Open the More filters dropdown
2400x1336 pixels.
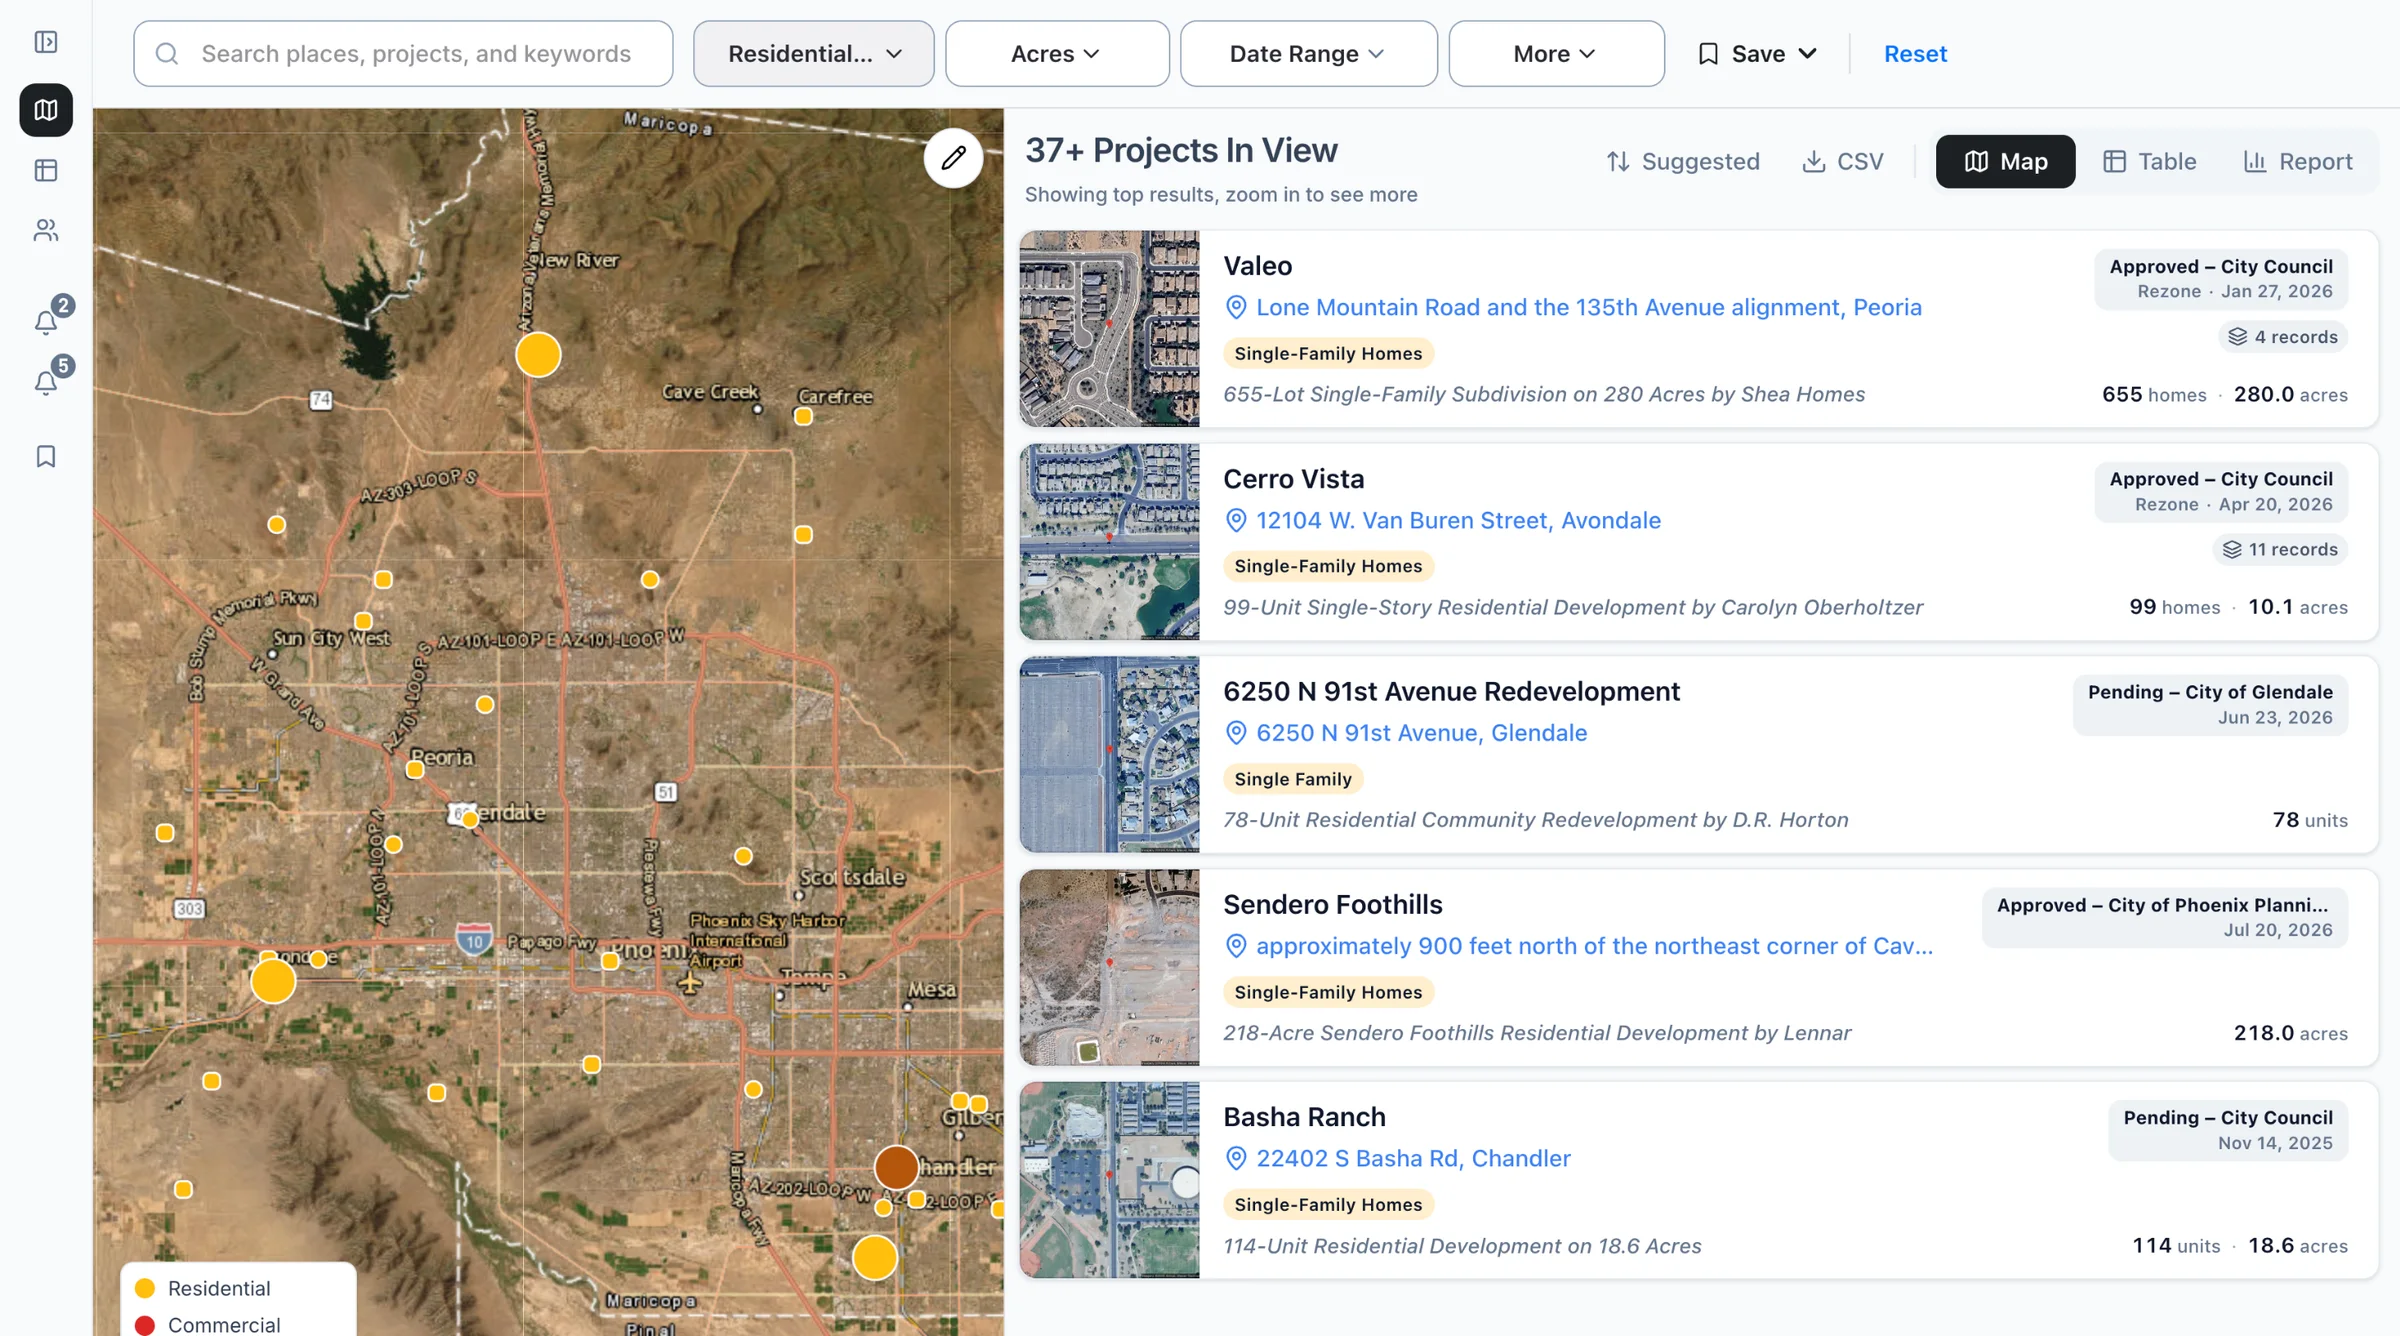1556,54
